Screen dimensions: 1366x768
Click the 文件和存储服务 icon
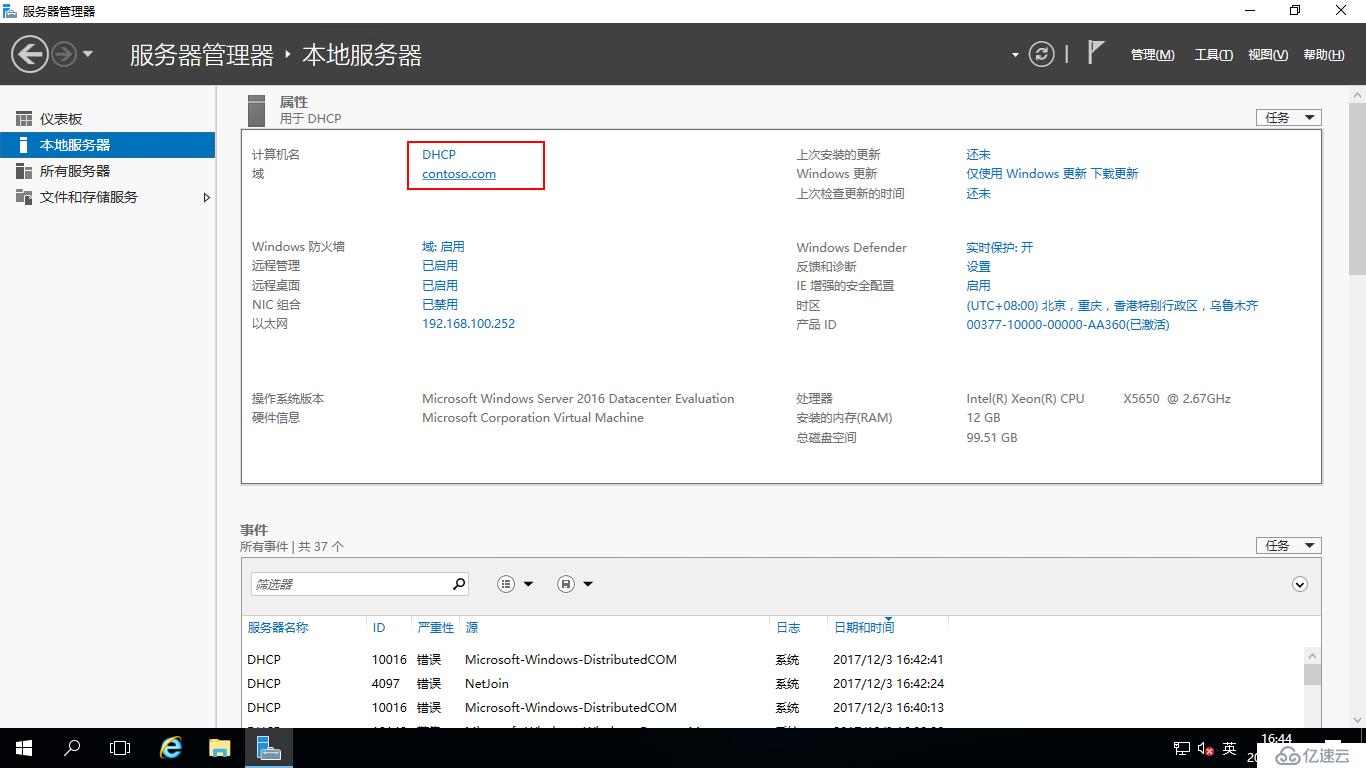pos(24,197)
